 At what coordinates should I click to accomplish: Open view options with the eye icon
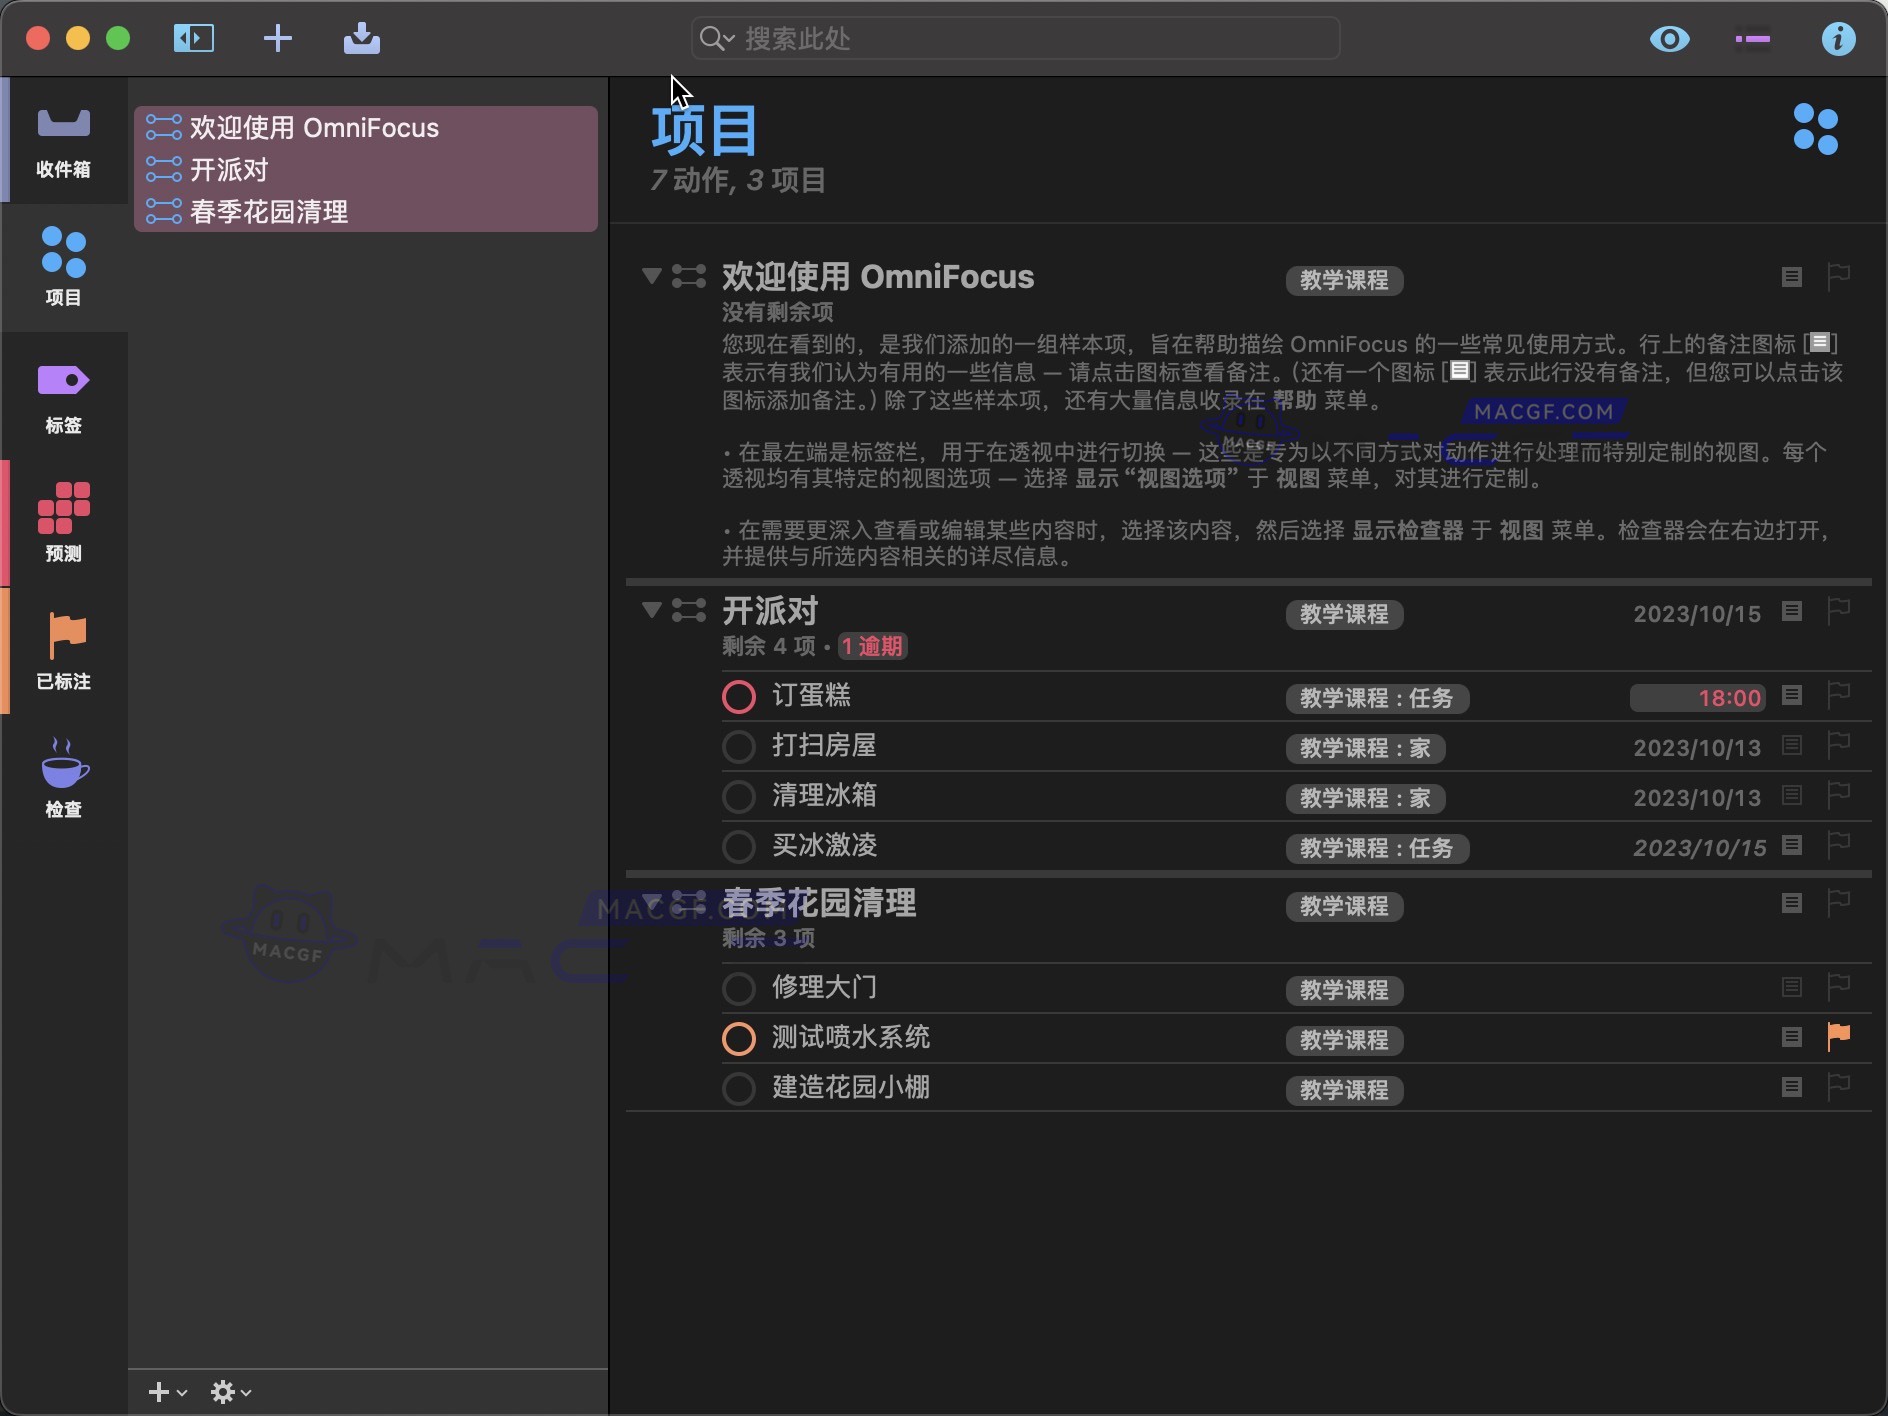coord(1668,38)
